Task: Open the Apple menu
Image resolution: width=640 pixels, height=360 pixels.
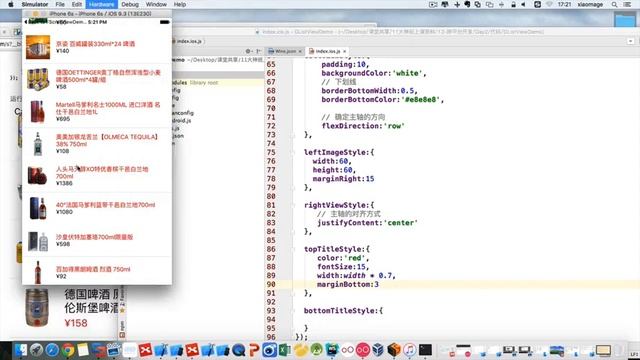Action: coord(11,4)
